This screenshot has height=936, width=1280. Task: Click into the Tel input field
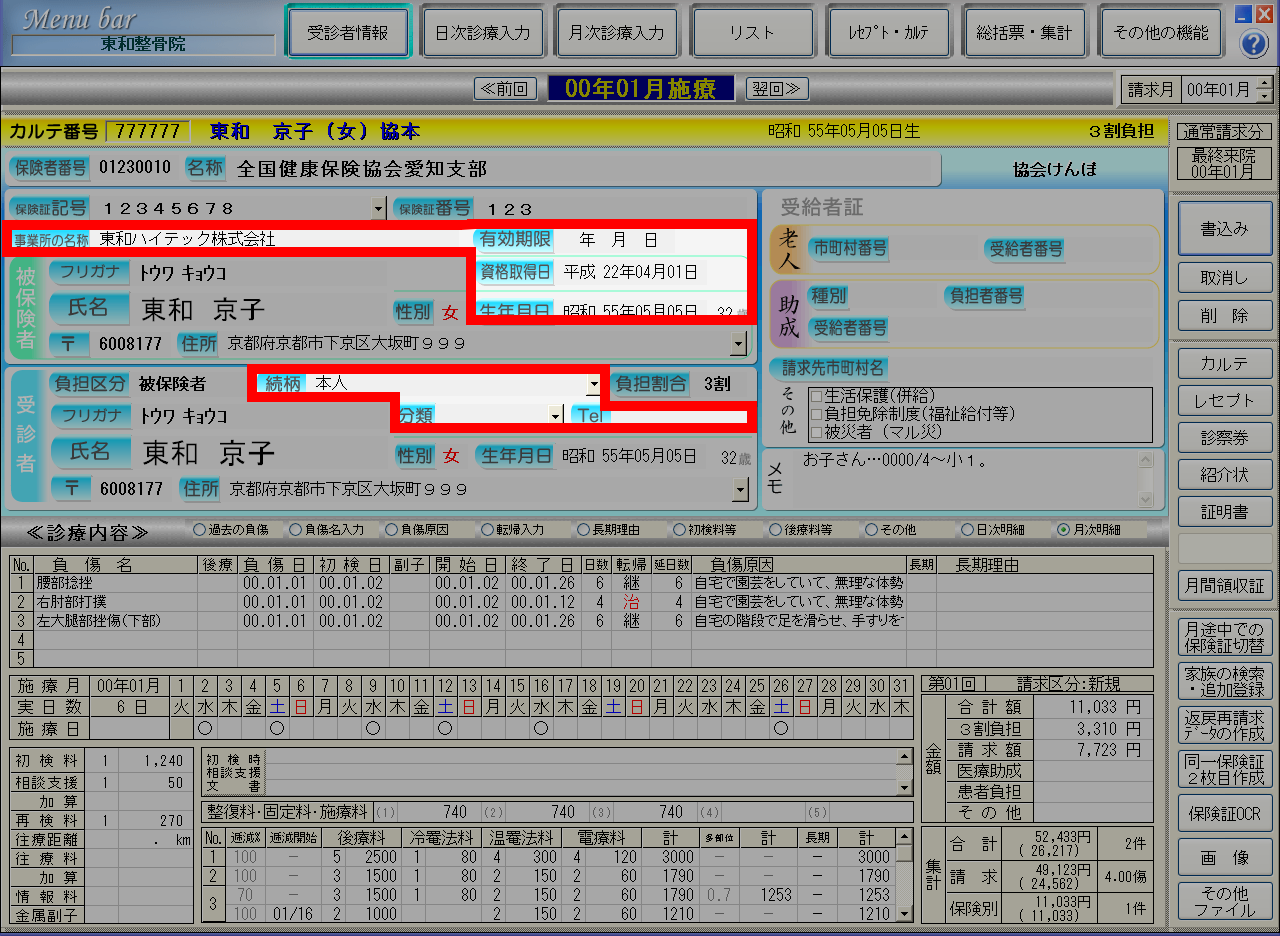(680, 415)
